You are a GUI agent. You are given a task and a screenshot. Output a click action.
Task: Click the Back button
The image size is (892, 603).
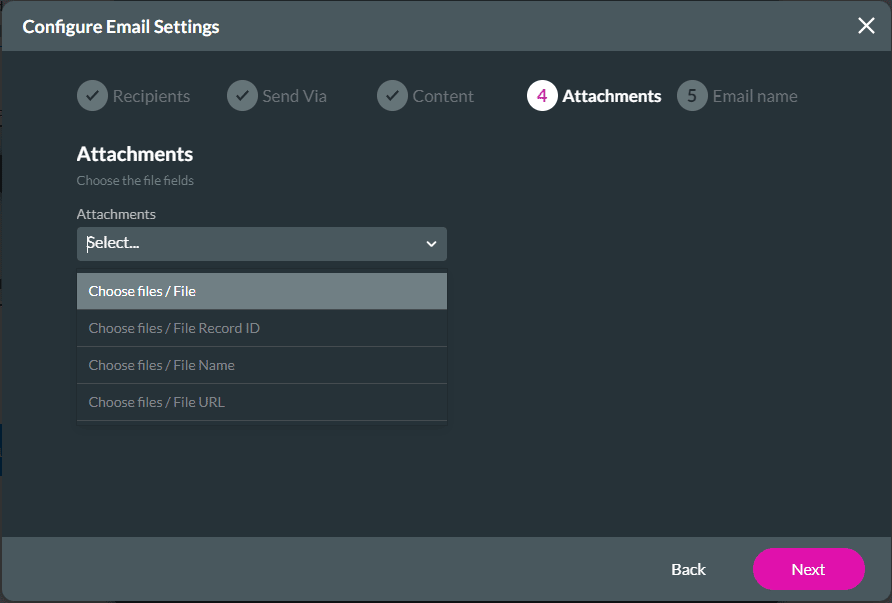point(688,569)
